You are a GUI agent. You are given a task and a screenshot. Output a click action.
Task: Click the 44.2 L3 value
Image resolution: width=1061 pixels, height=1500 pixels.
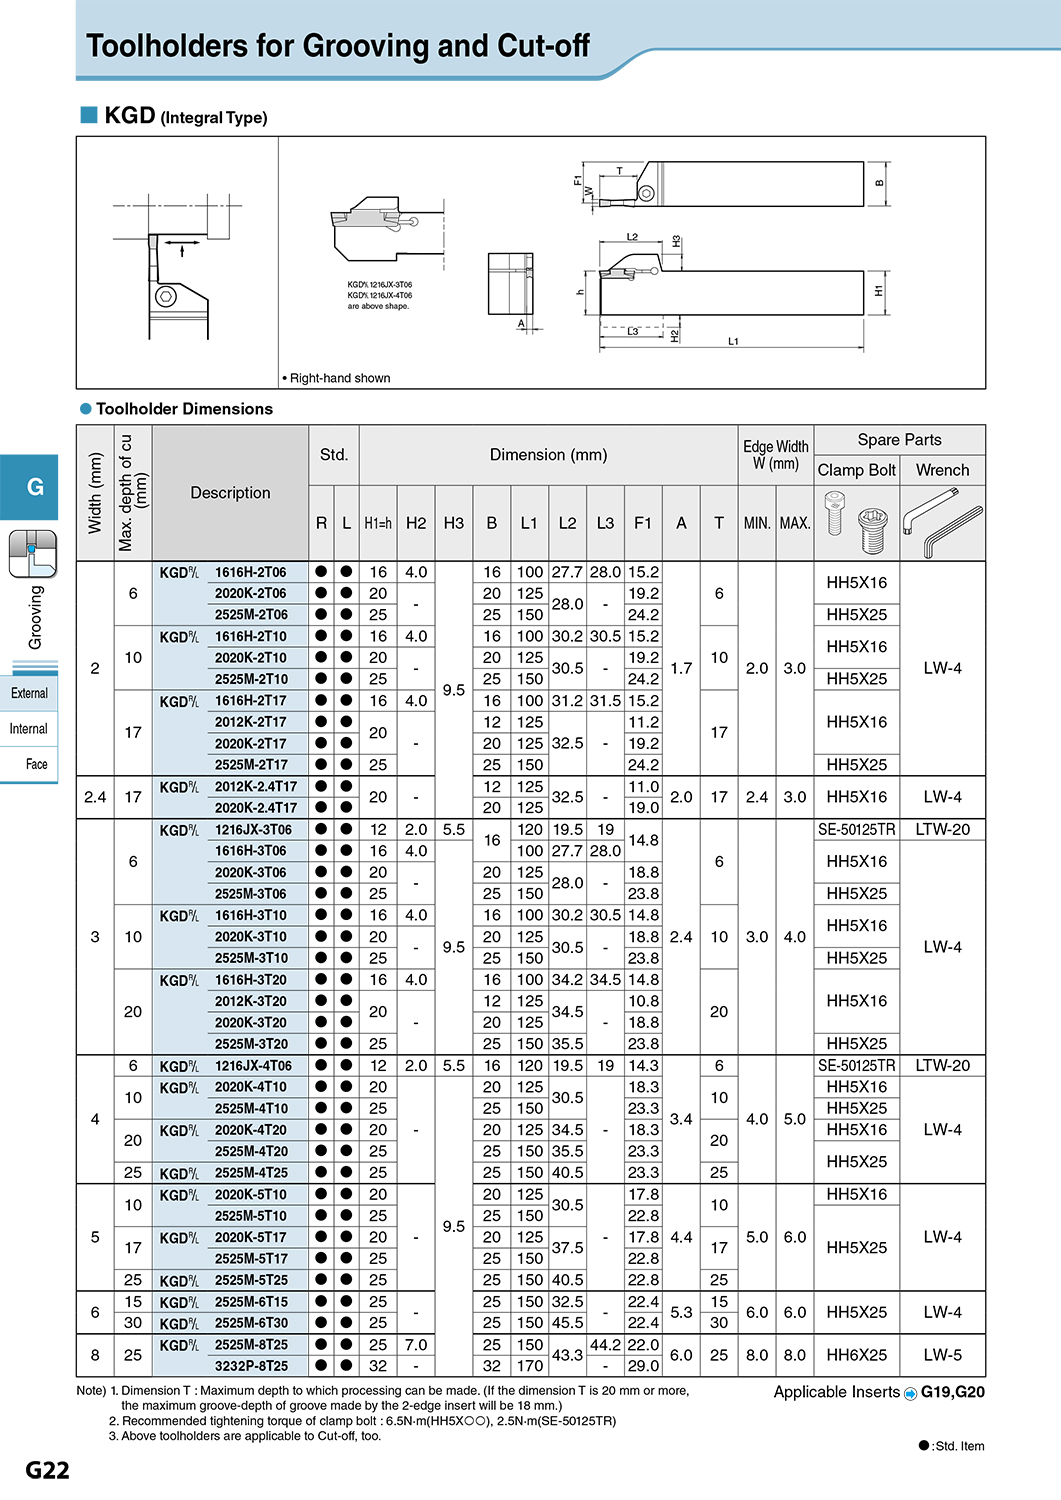click(x=605, y=1345)
